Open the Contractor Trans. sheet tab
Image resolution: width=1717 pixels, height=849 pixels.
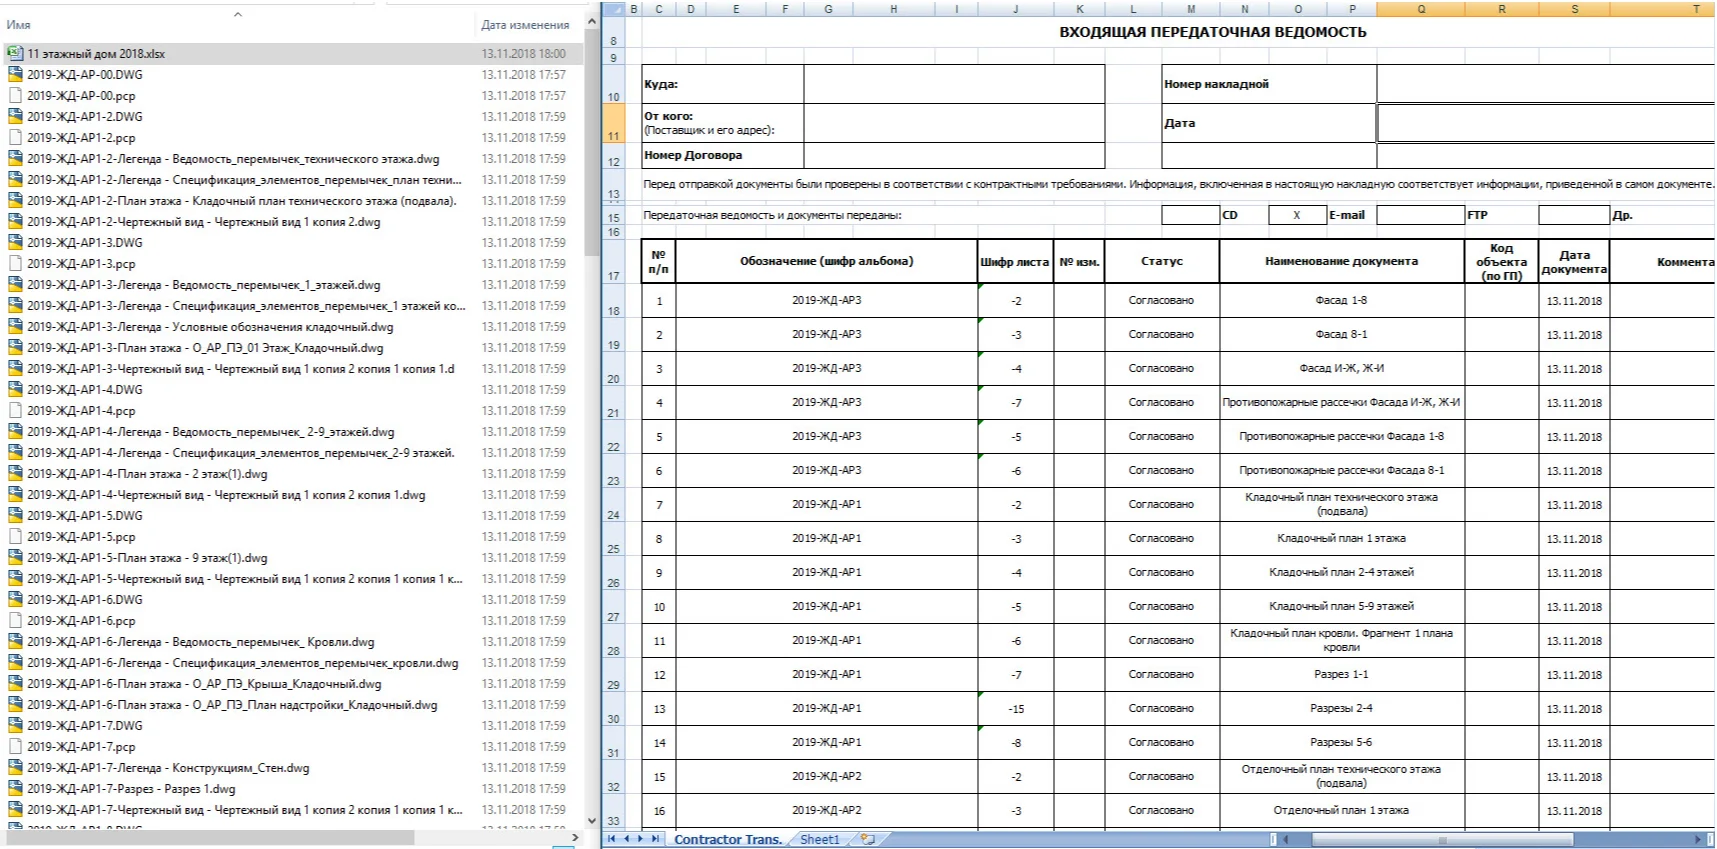[727, 839]
